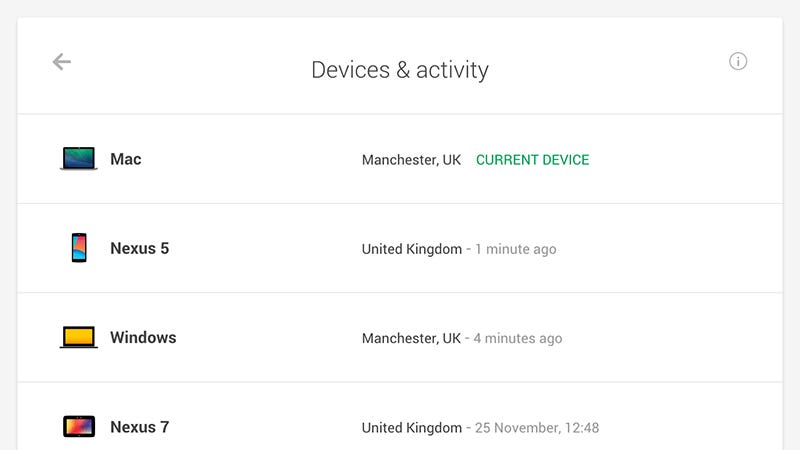Image resolution: width=800 pixels, height=450 pixels.
Task: Click the 25 November, 12:48 timestamp
Action: [x=537, y=428]
